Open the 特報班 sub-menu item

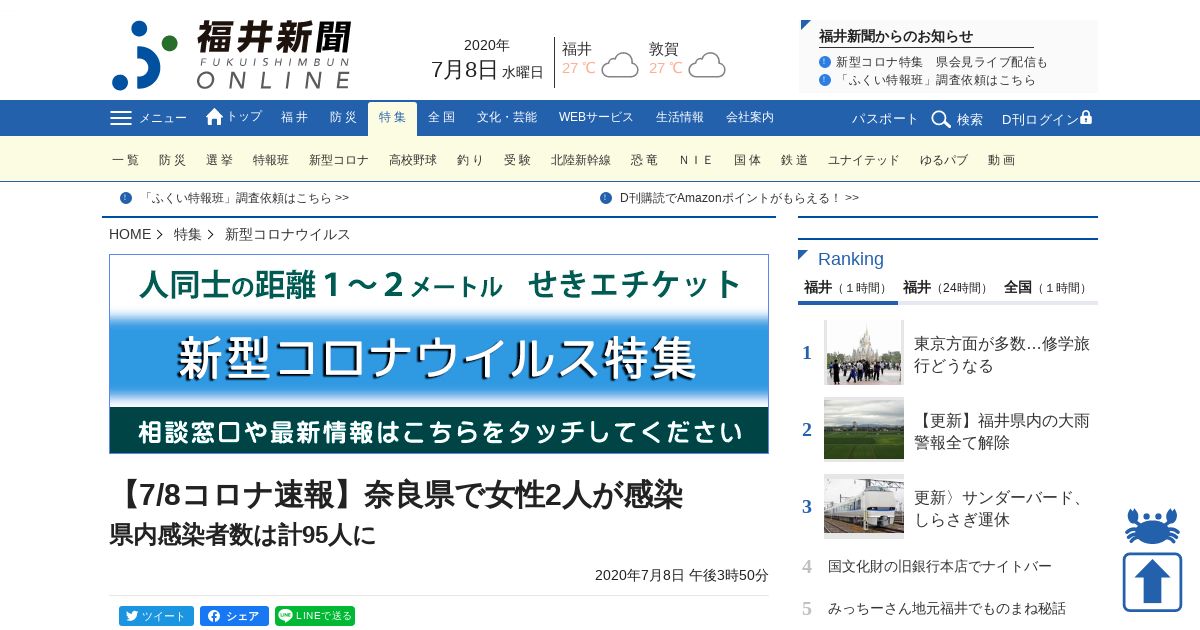tap(271, 160)
